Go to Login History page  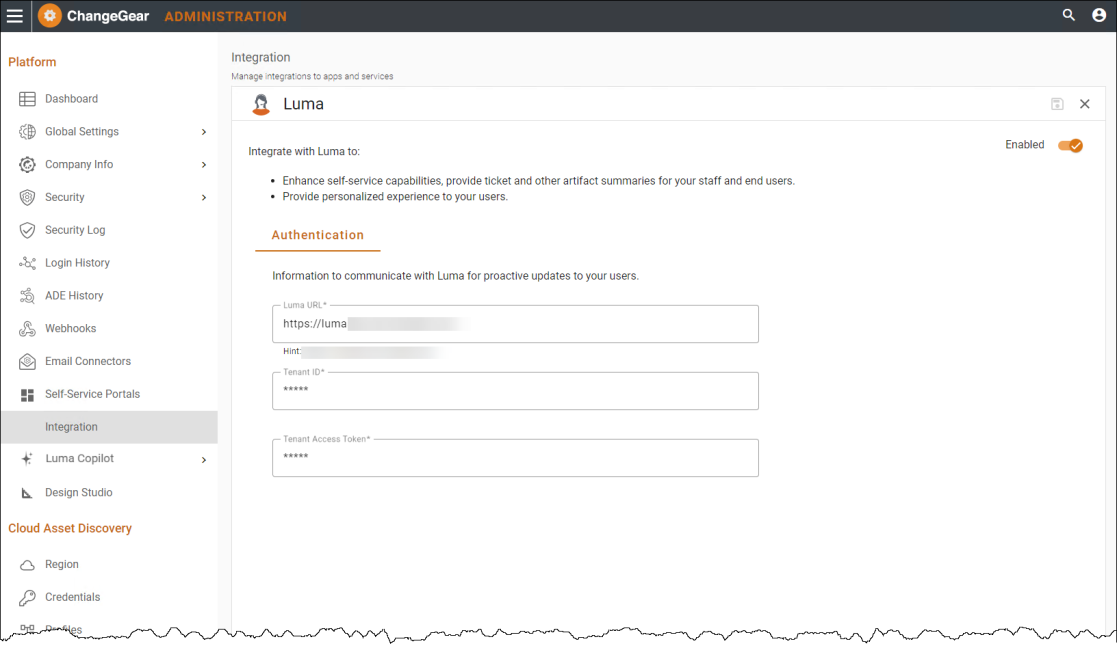[77, 263]
